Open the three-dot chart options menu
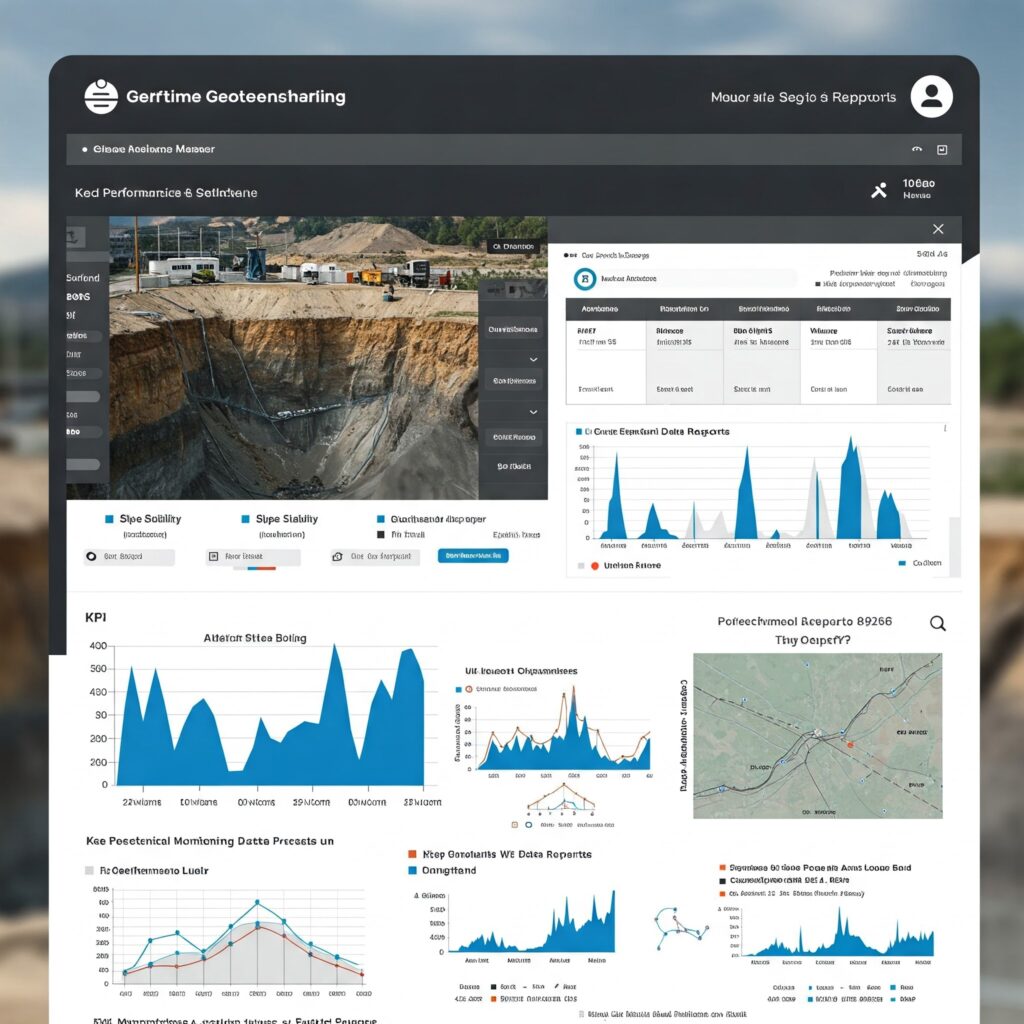This screenshot has width=1024, height=1024. pos(944,429)
